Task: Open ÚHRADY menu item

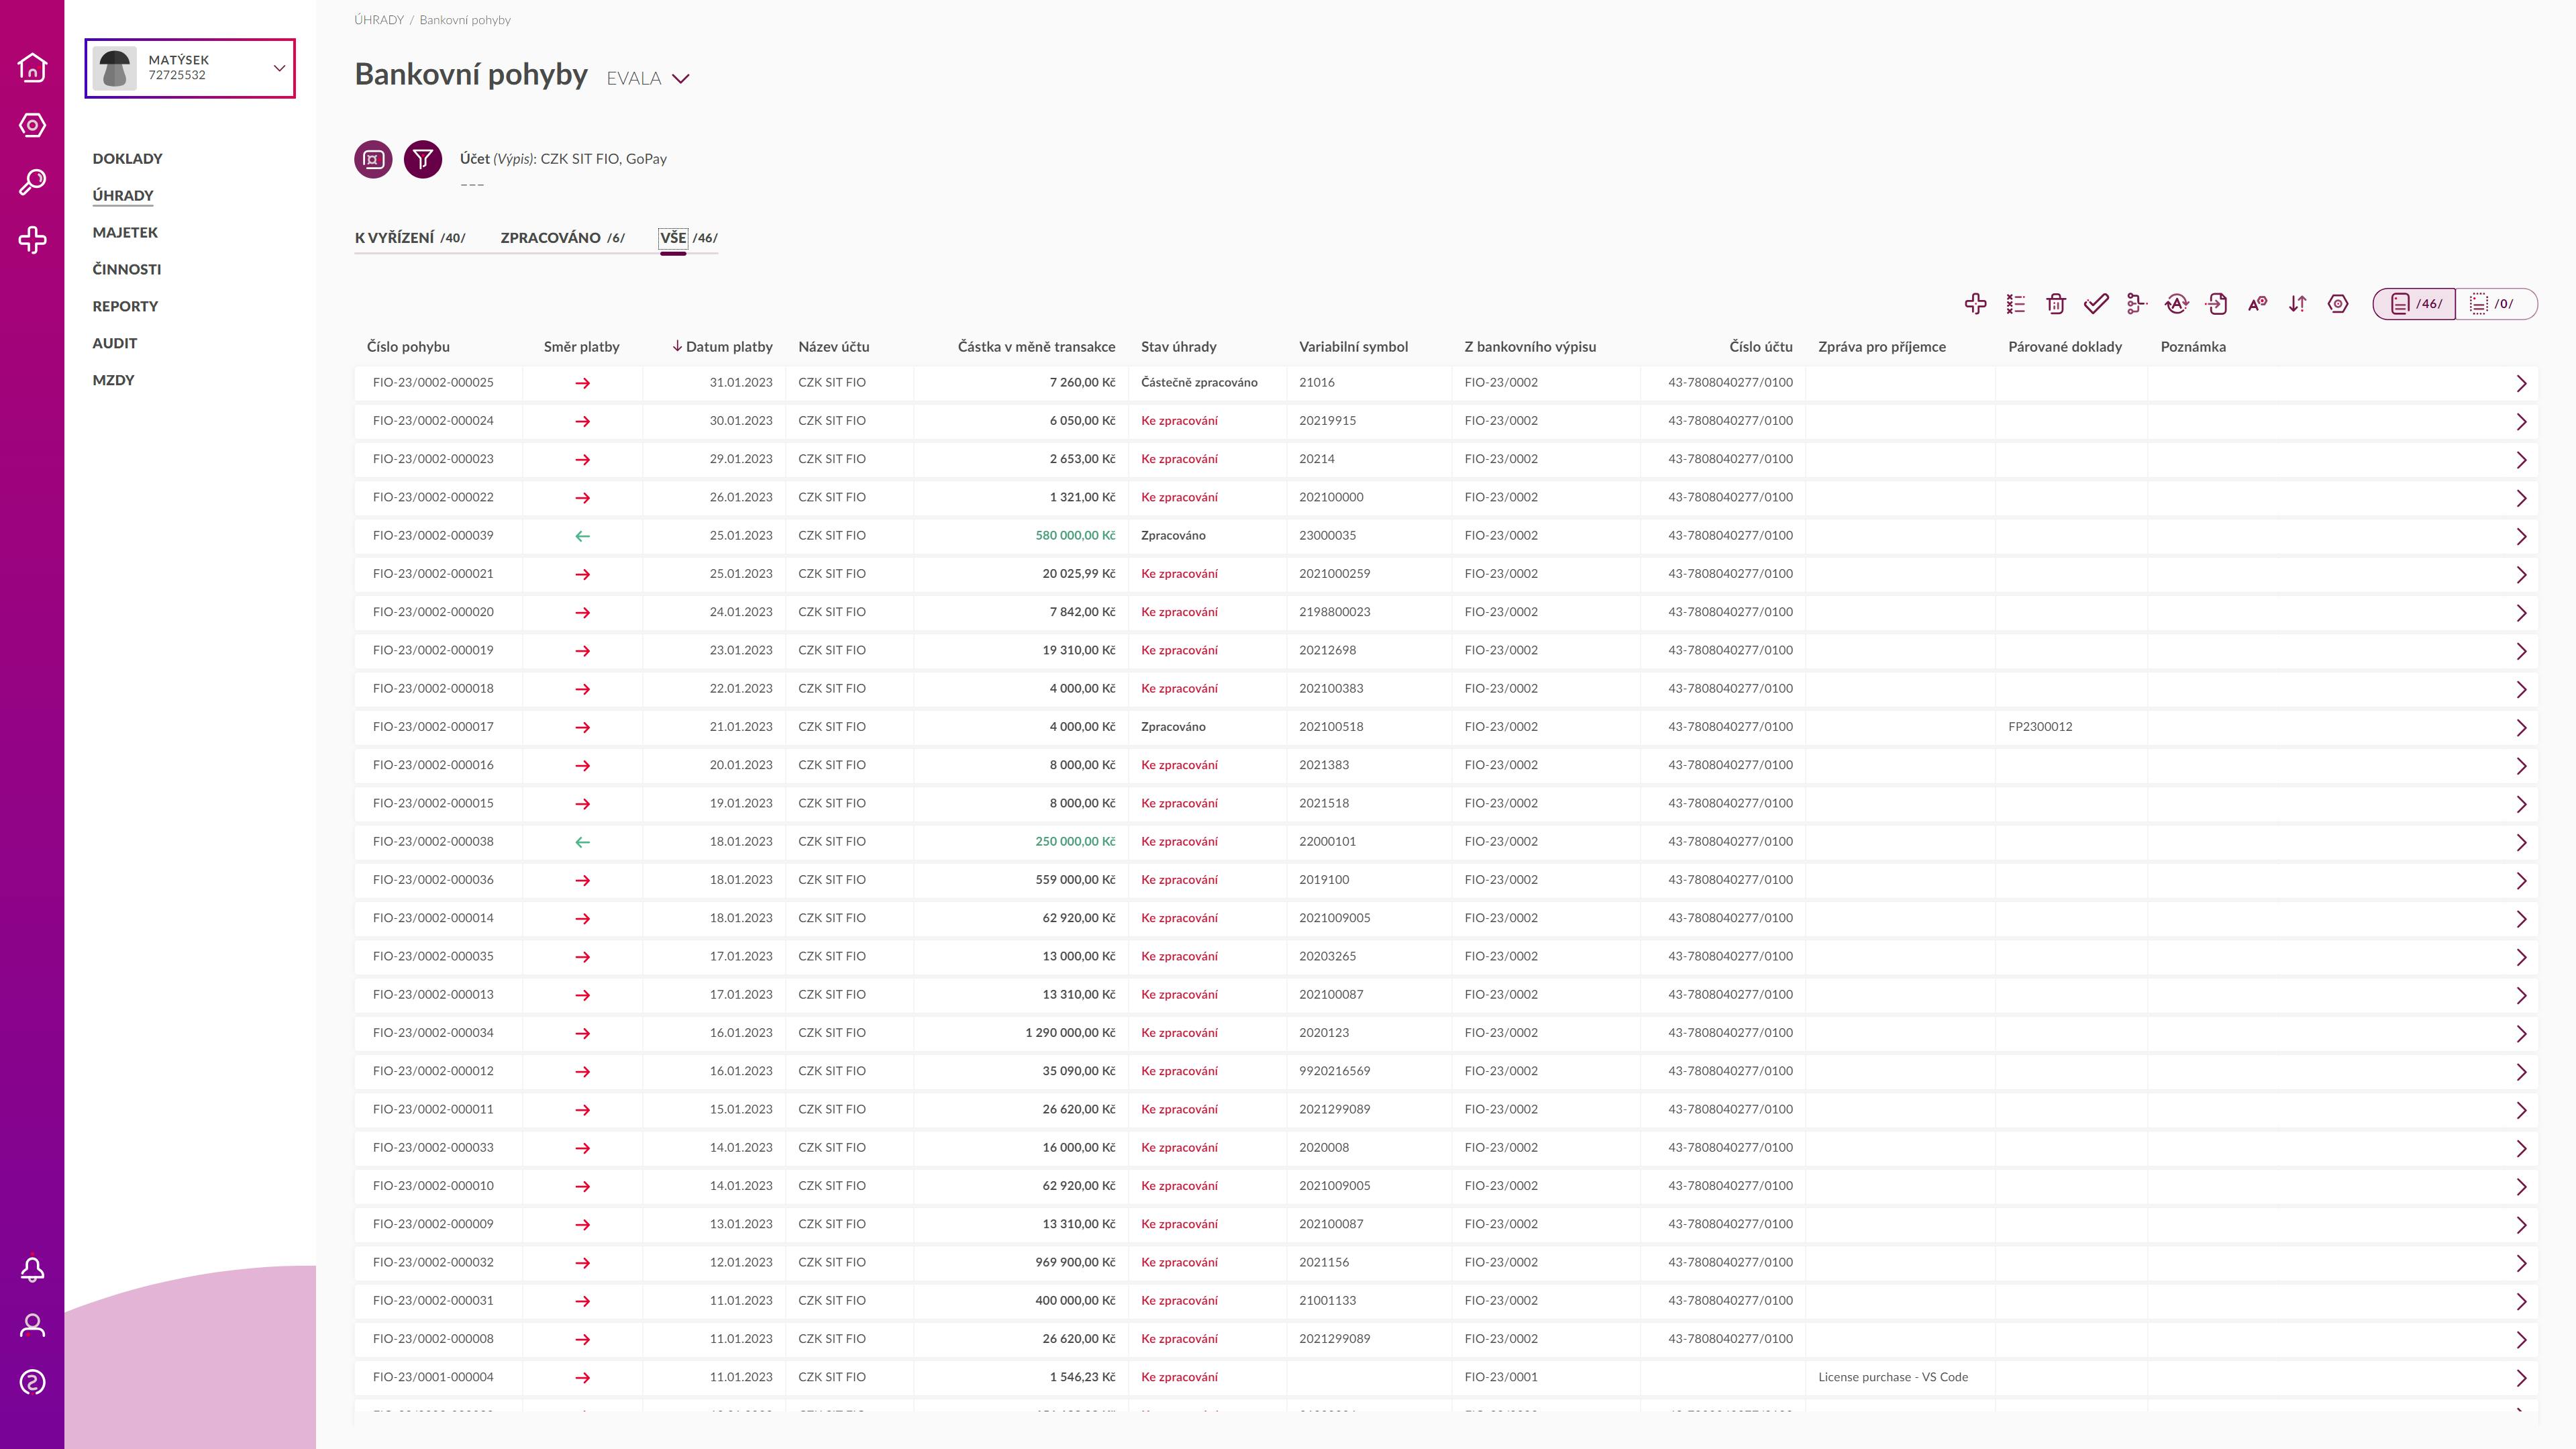Action: [x=123, y=196]
